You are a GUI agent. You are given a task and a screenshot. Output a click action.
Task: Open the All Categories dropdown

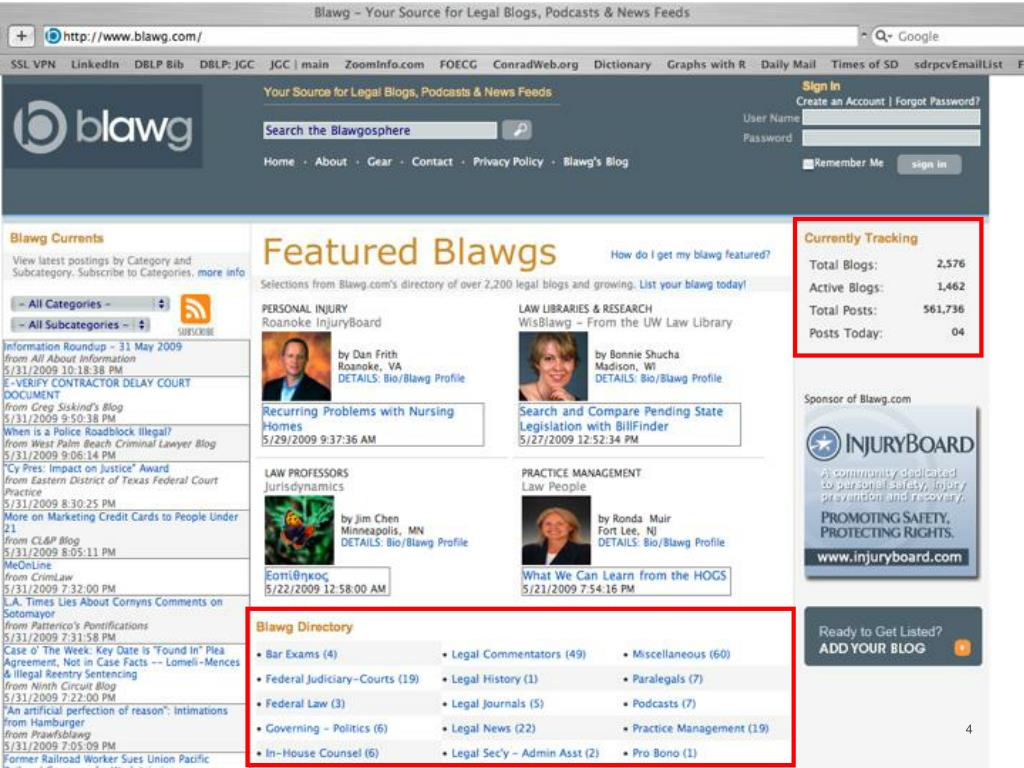[x=90, y=304]
